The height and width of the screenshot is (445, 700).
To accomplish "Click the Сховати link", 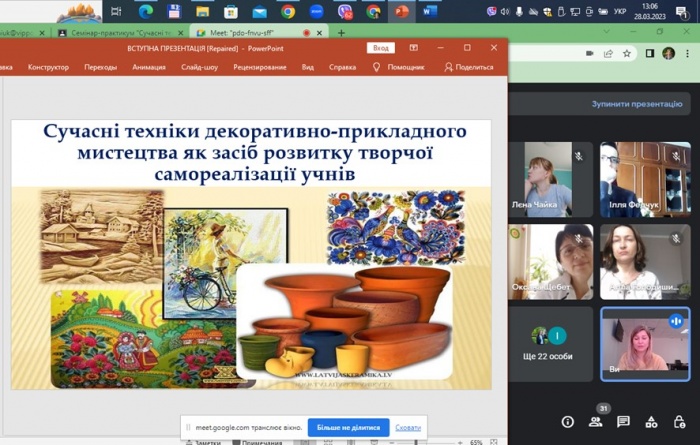I will [x=408, y=427].
